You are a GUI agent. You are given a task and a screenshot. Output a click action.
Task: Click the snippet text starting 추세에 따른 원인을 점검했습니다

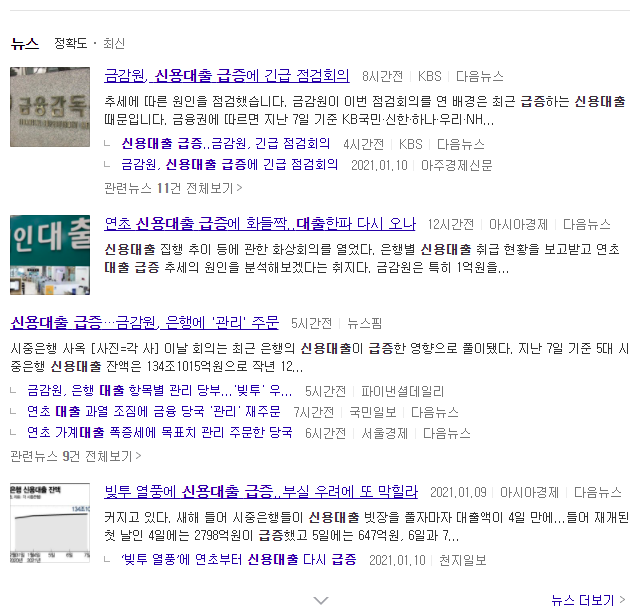365,111
